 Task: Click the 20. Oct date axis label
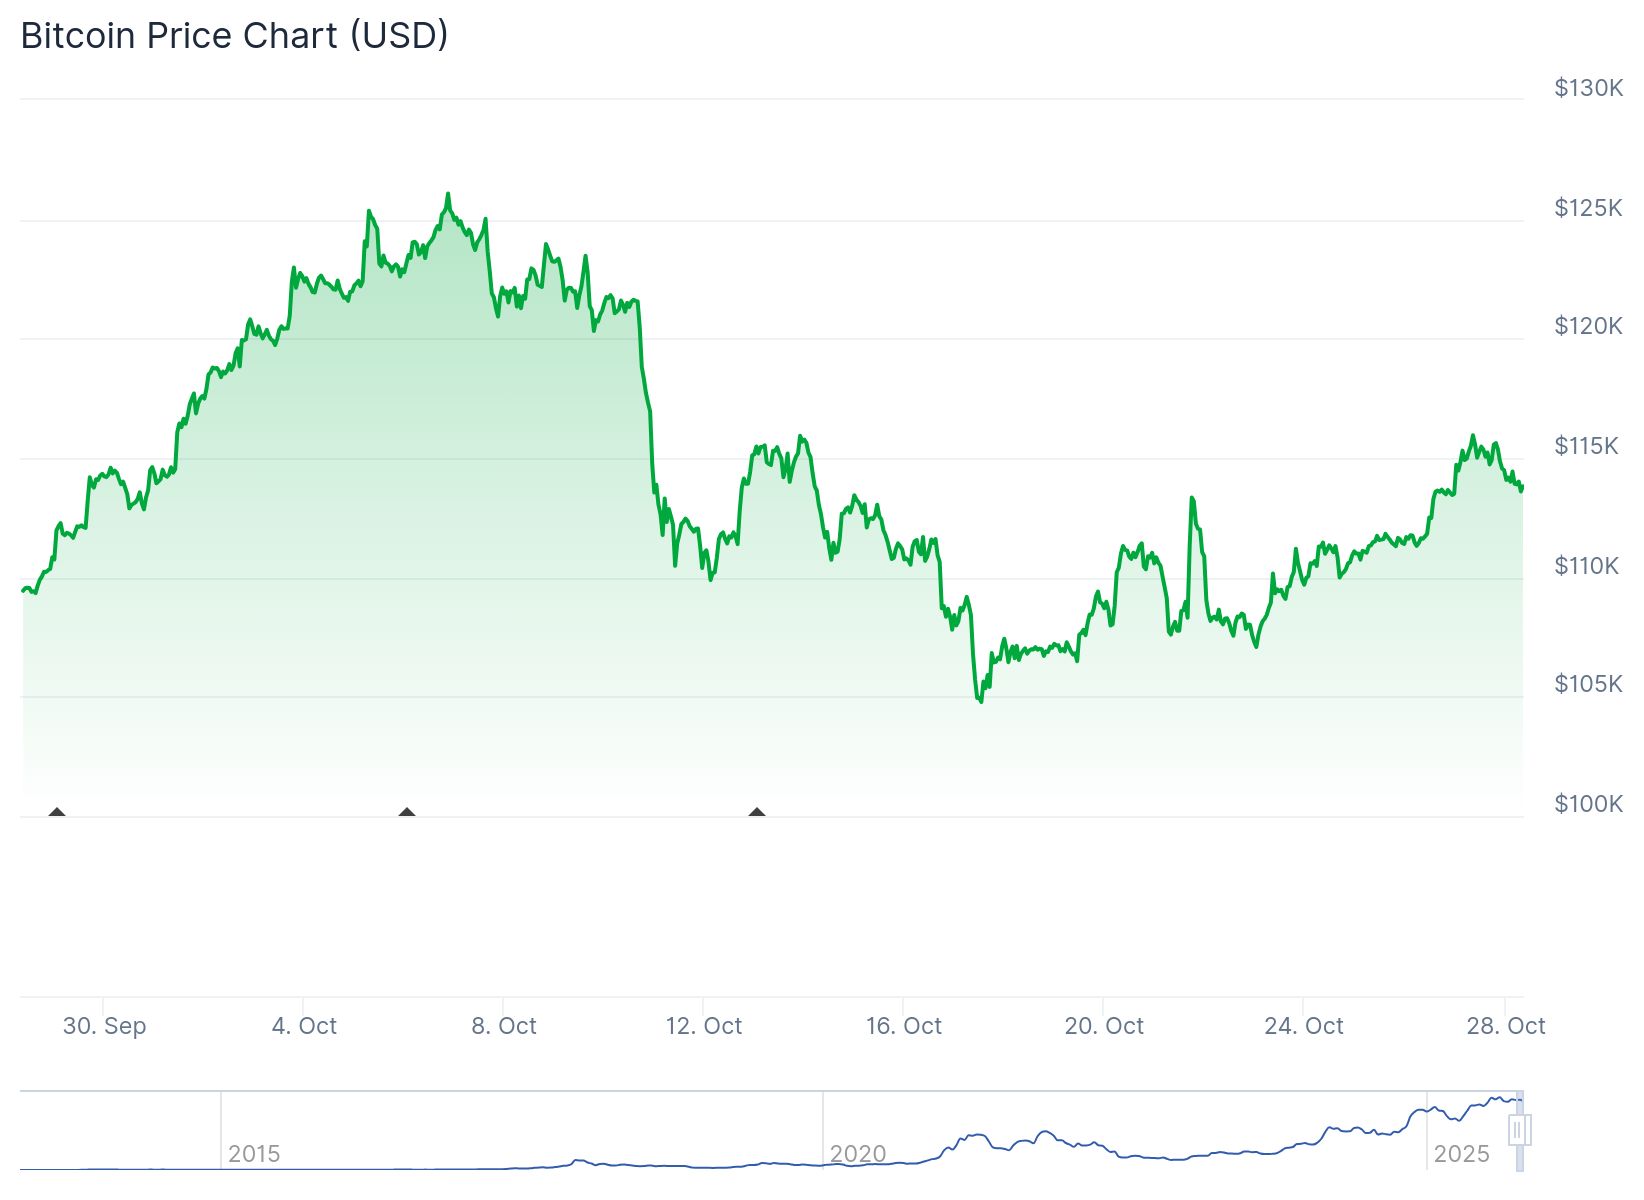(1104, 1026)
